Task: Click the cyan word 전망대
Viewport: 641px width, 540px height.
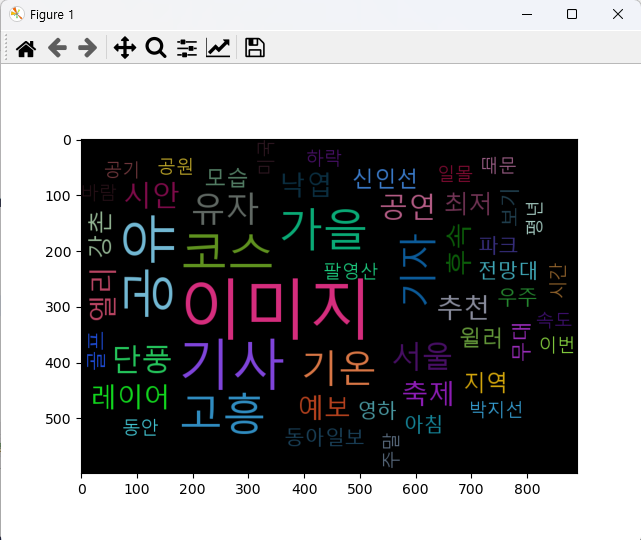Action: pos(508,270)
